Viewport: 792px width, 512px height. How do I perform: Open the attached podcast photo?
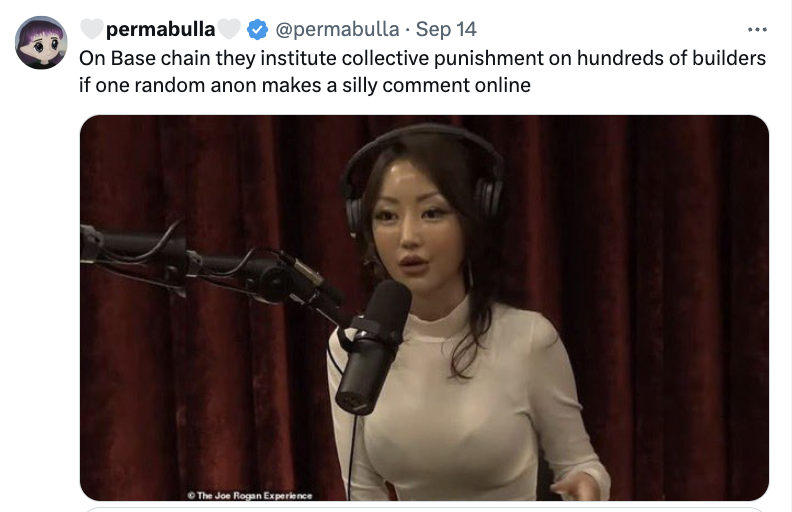424,308
